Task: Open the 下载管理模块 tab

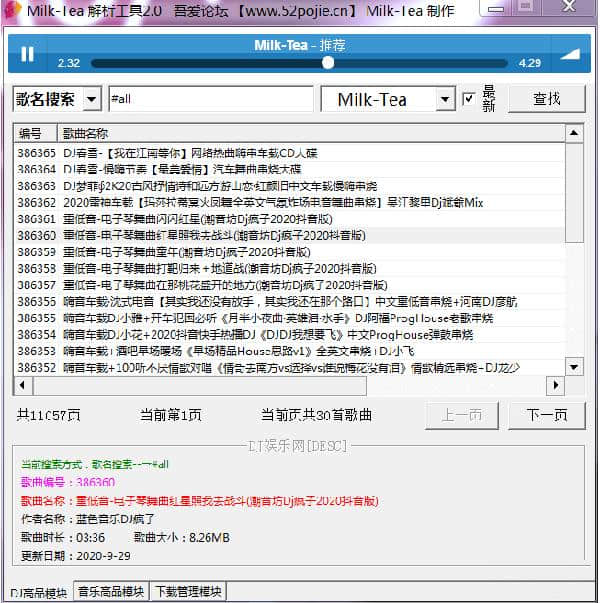Action: [x=188, y=591]
